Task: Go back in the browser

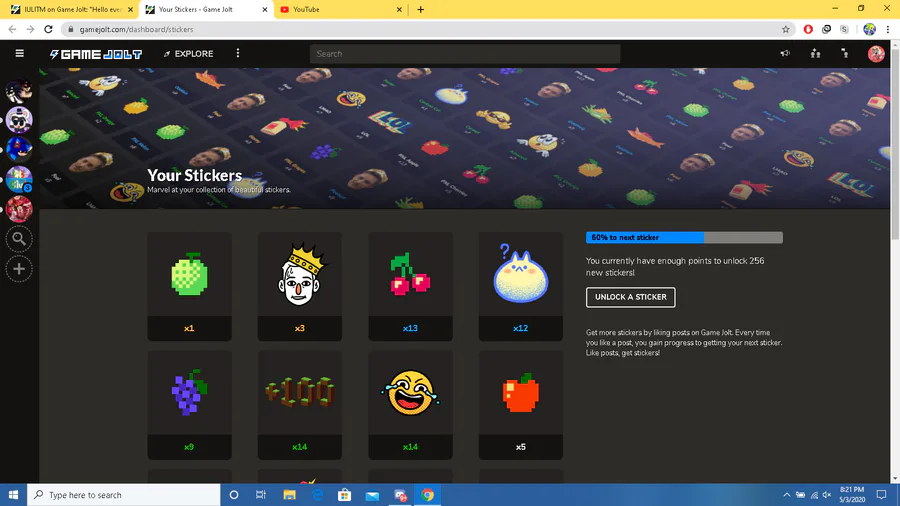Action: pyautogui.click(x=12, y=29)
